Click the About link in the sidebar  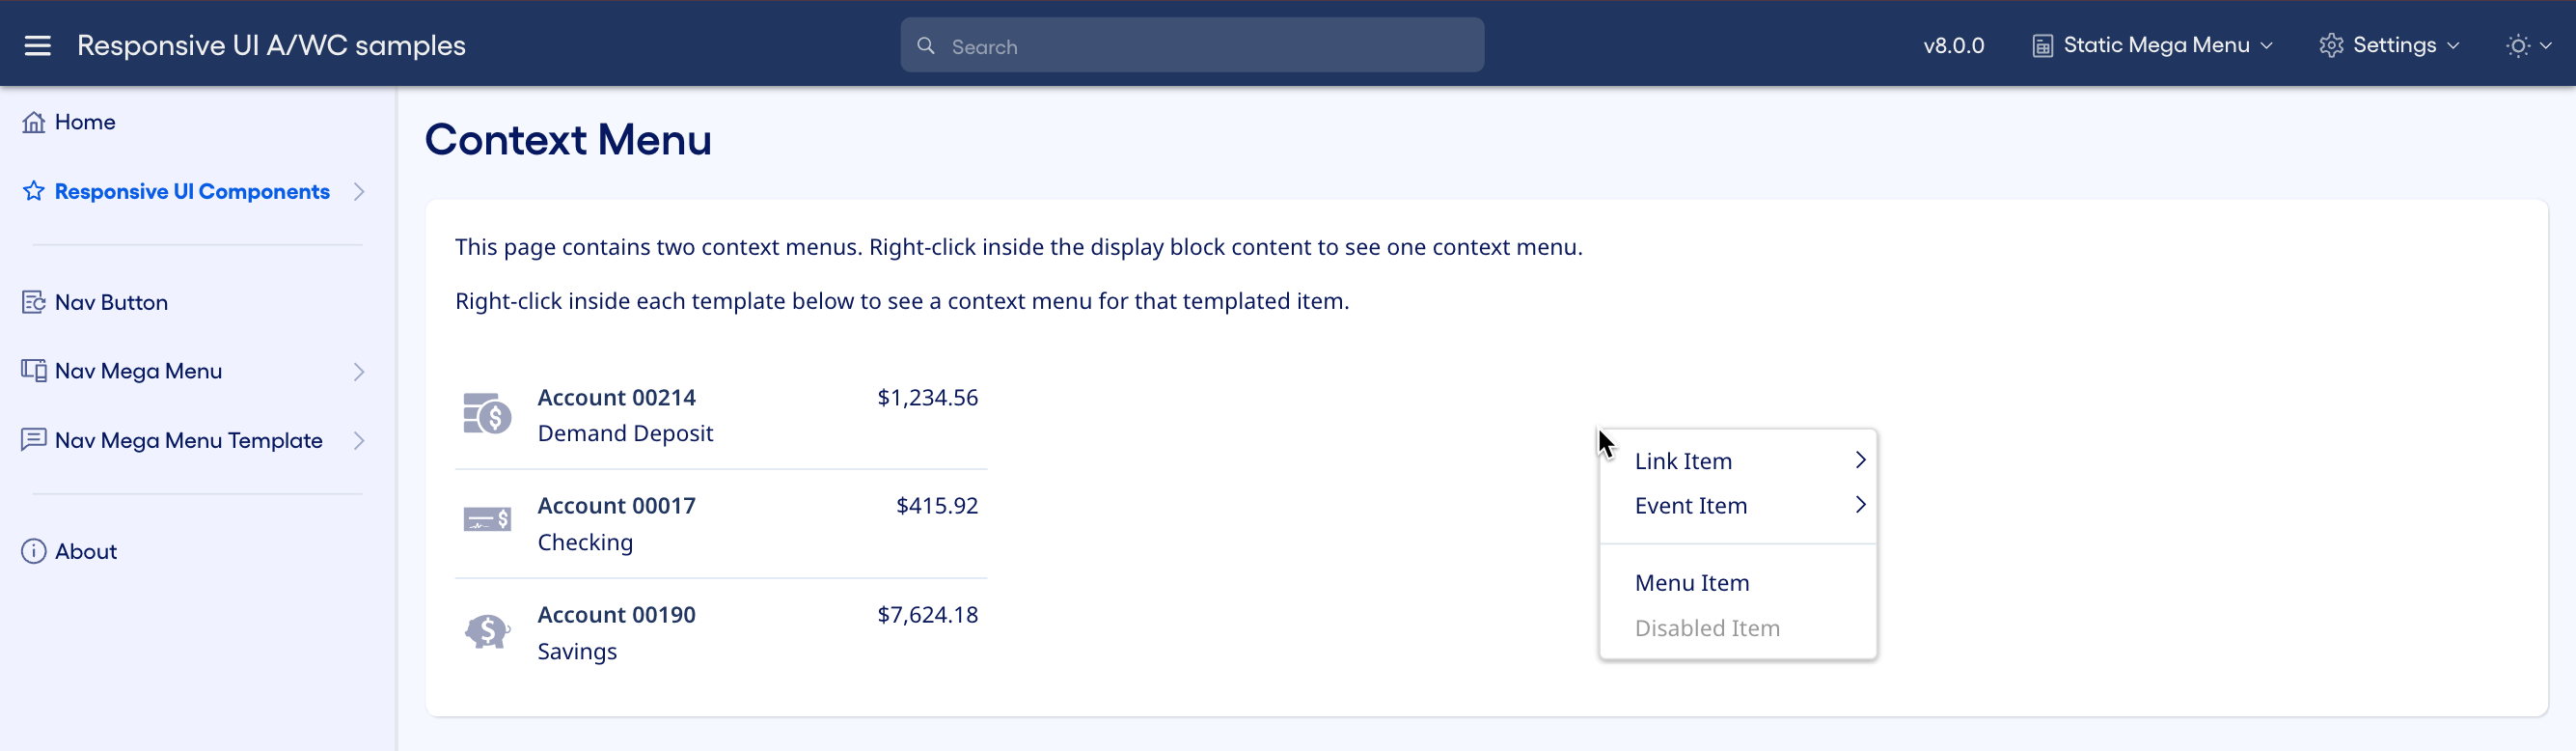tap(86, 550)
